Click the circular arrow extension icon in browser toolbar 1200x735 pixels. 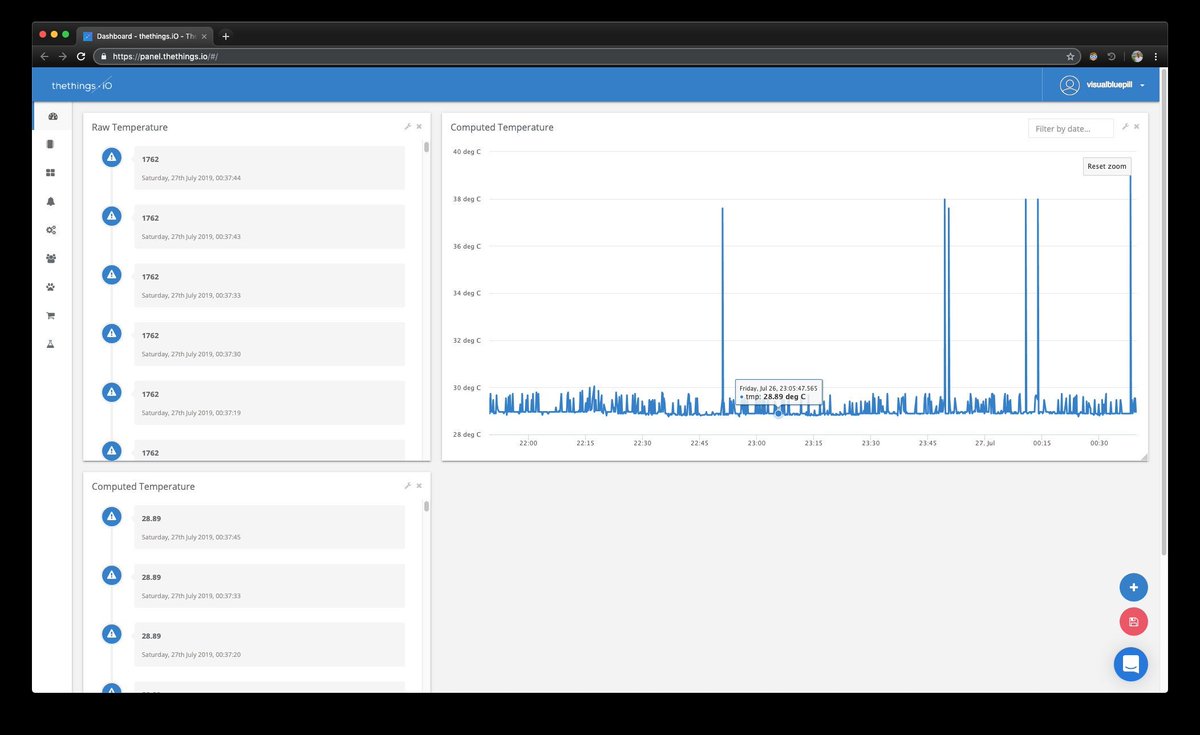click(1111, 57)
